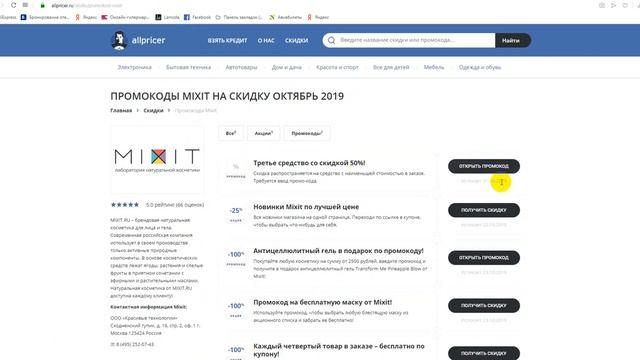Click the Скидки breadcrumb link
This screenshot has width=640, height=360.
coord(153,111)
